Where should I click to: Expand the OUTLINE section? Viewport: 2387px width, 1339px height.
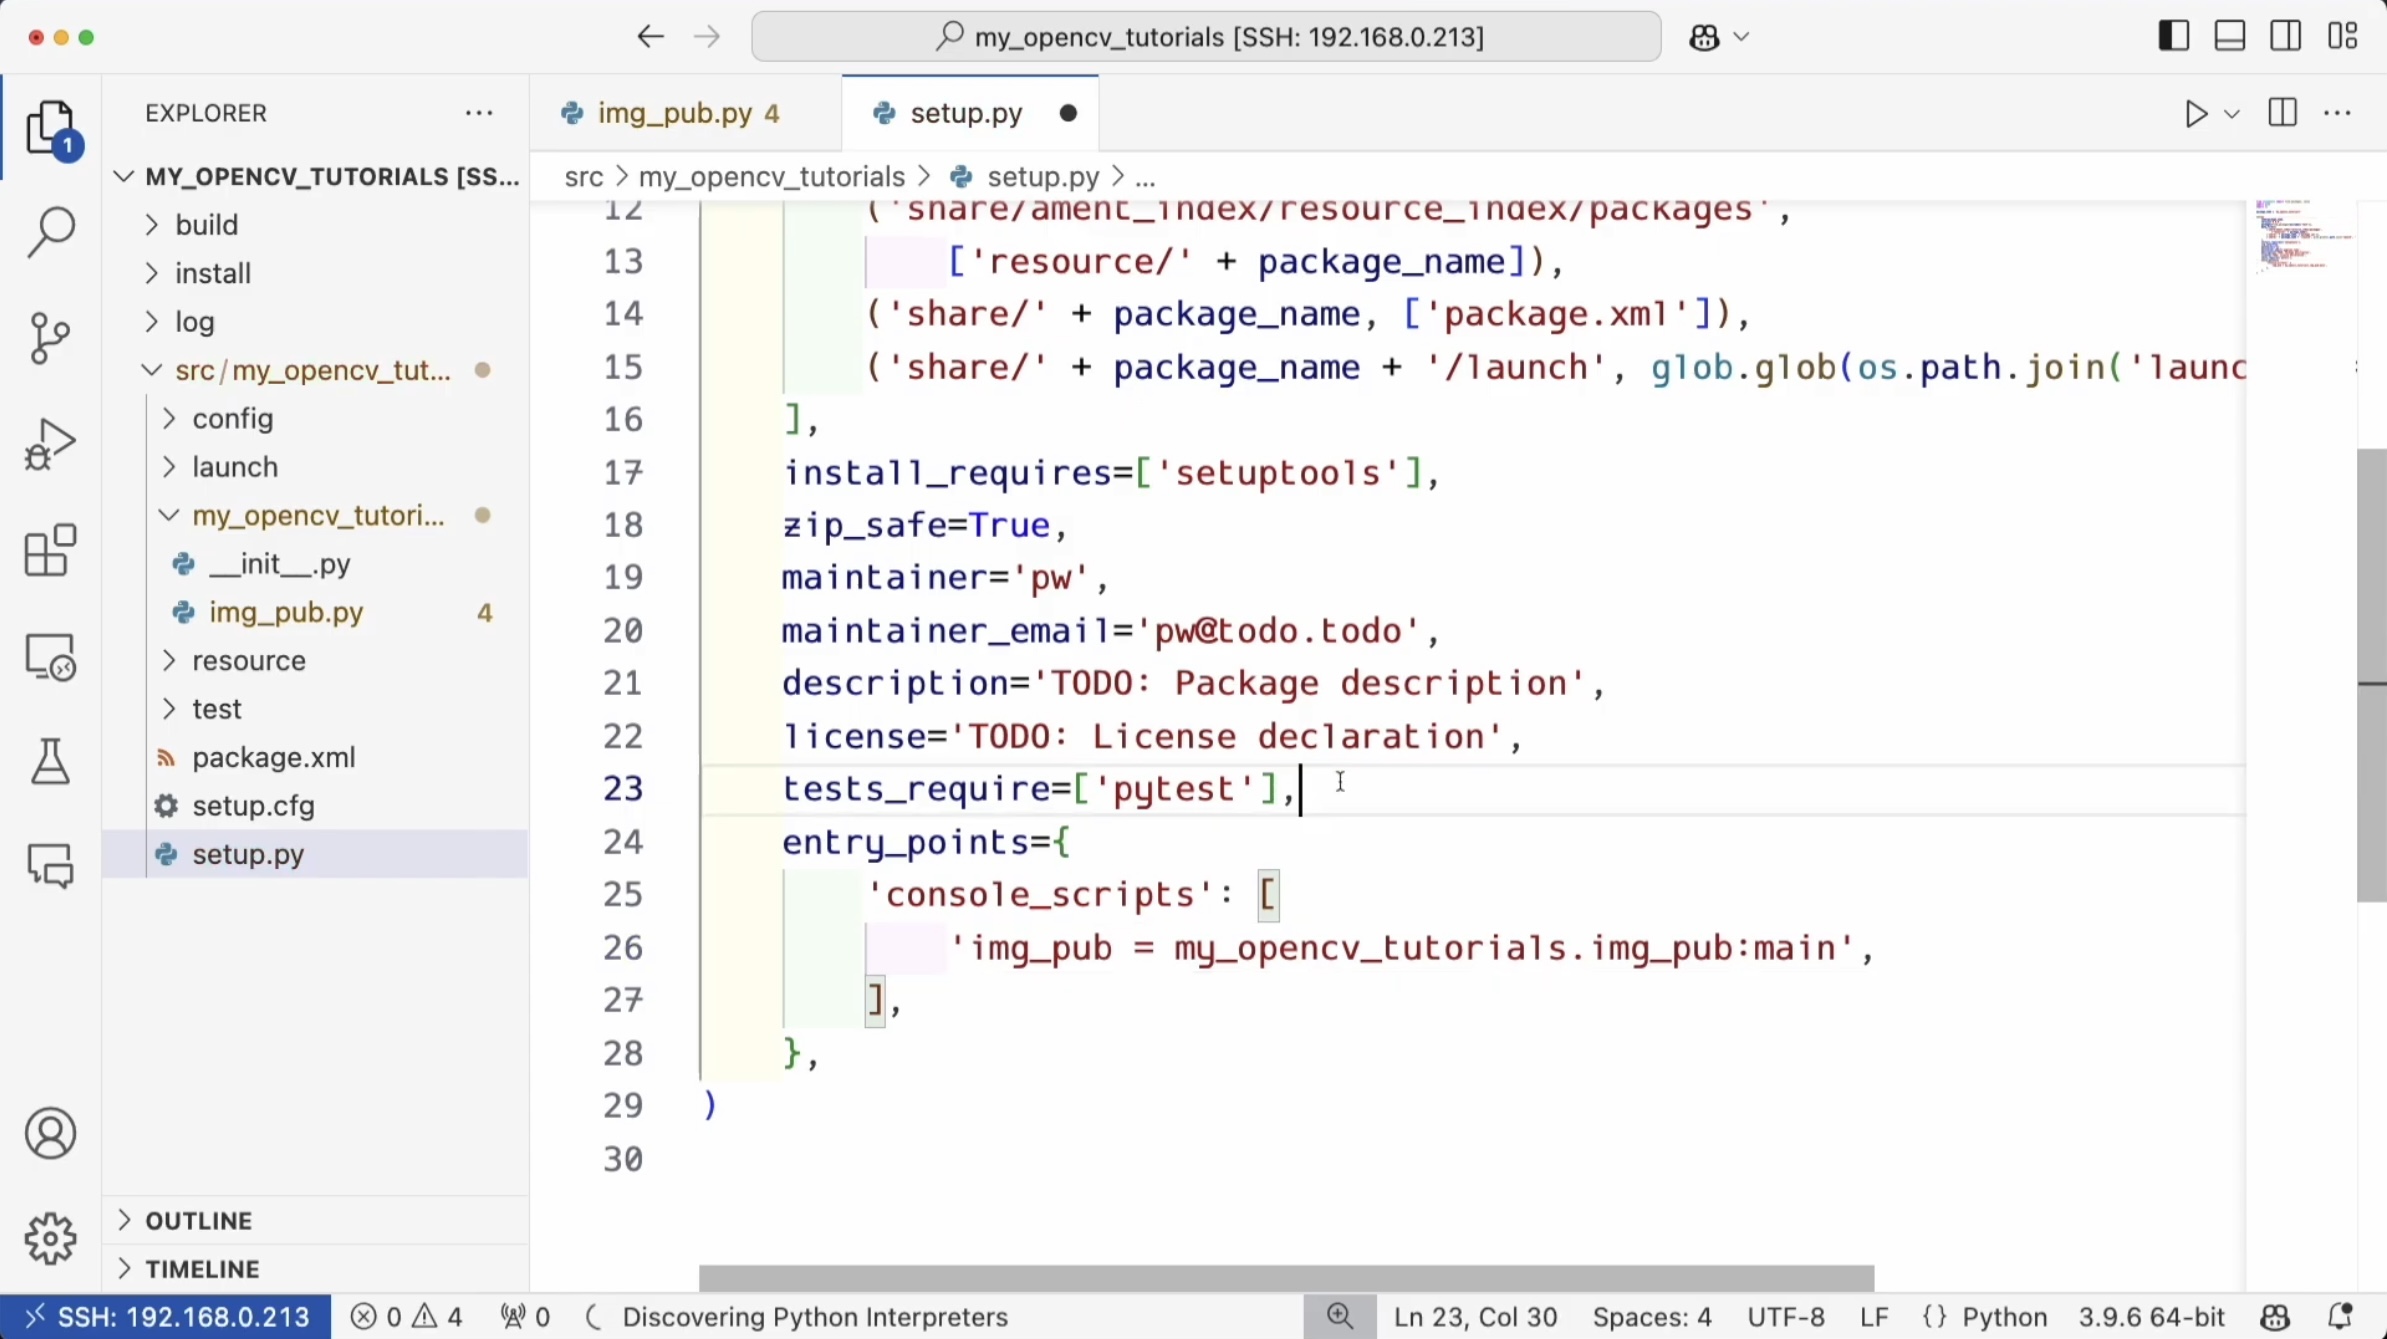[198, 1221]
